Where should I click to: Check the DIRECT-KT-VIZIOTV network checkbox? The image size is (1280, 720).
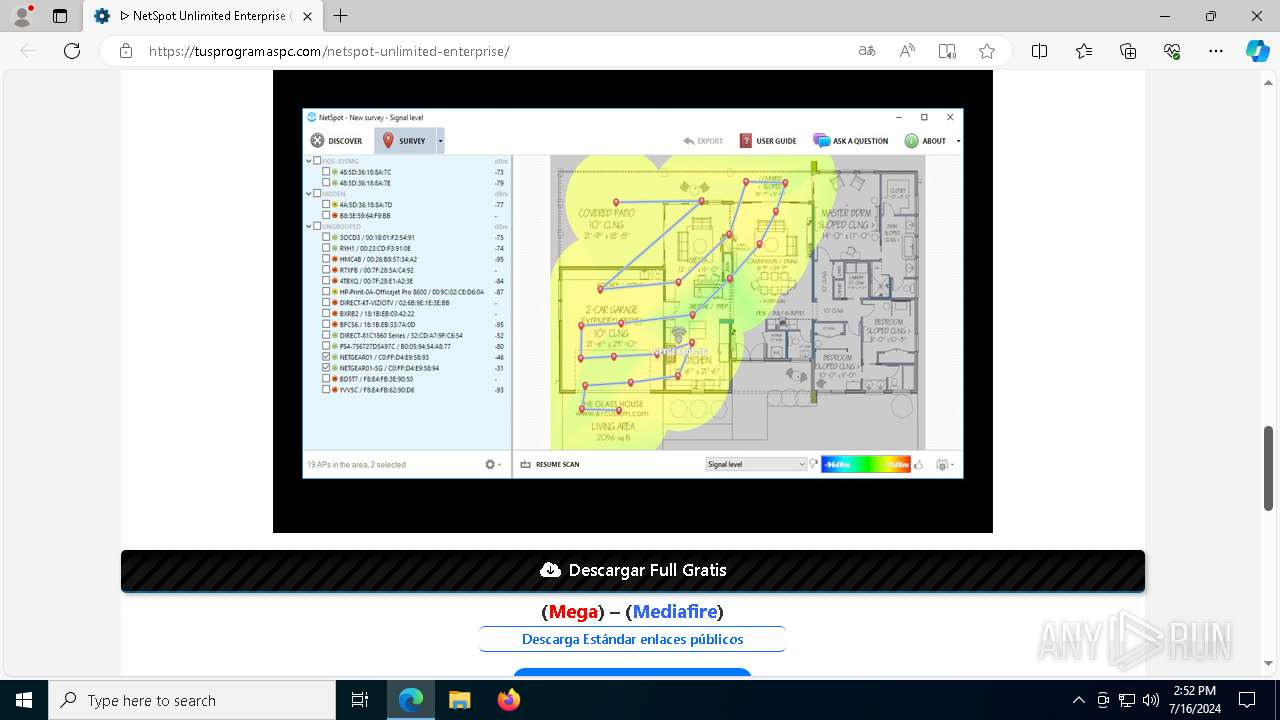[326, 303]
